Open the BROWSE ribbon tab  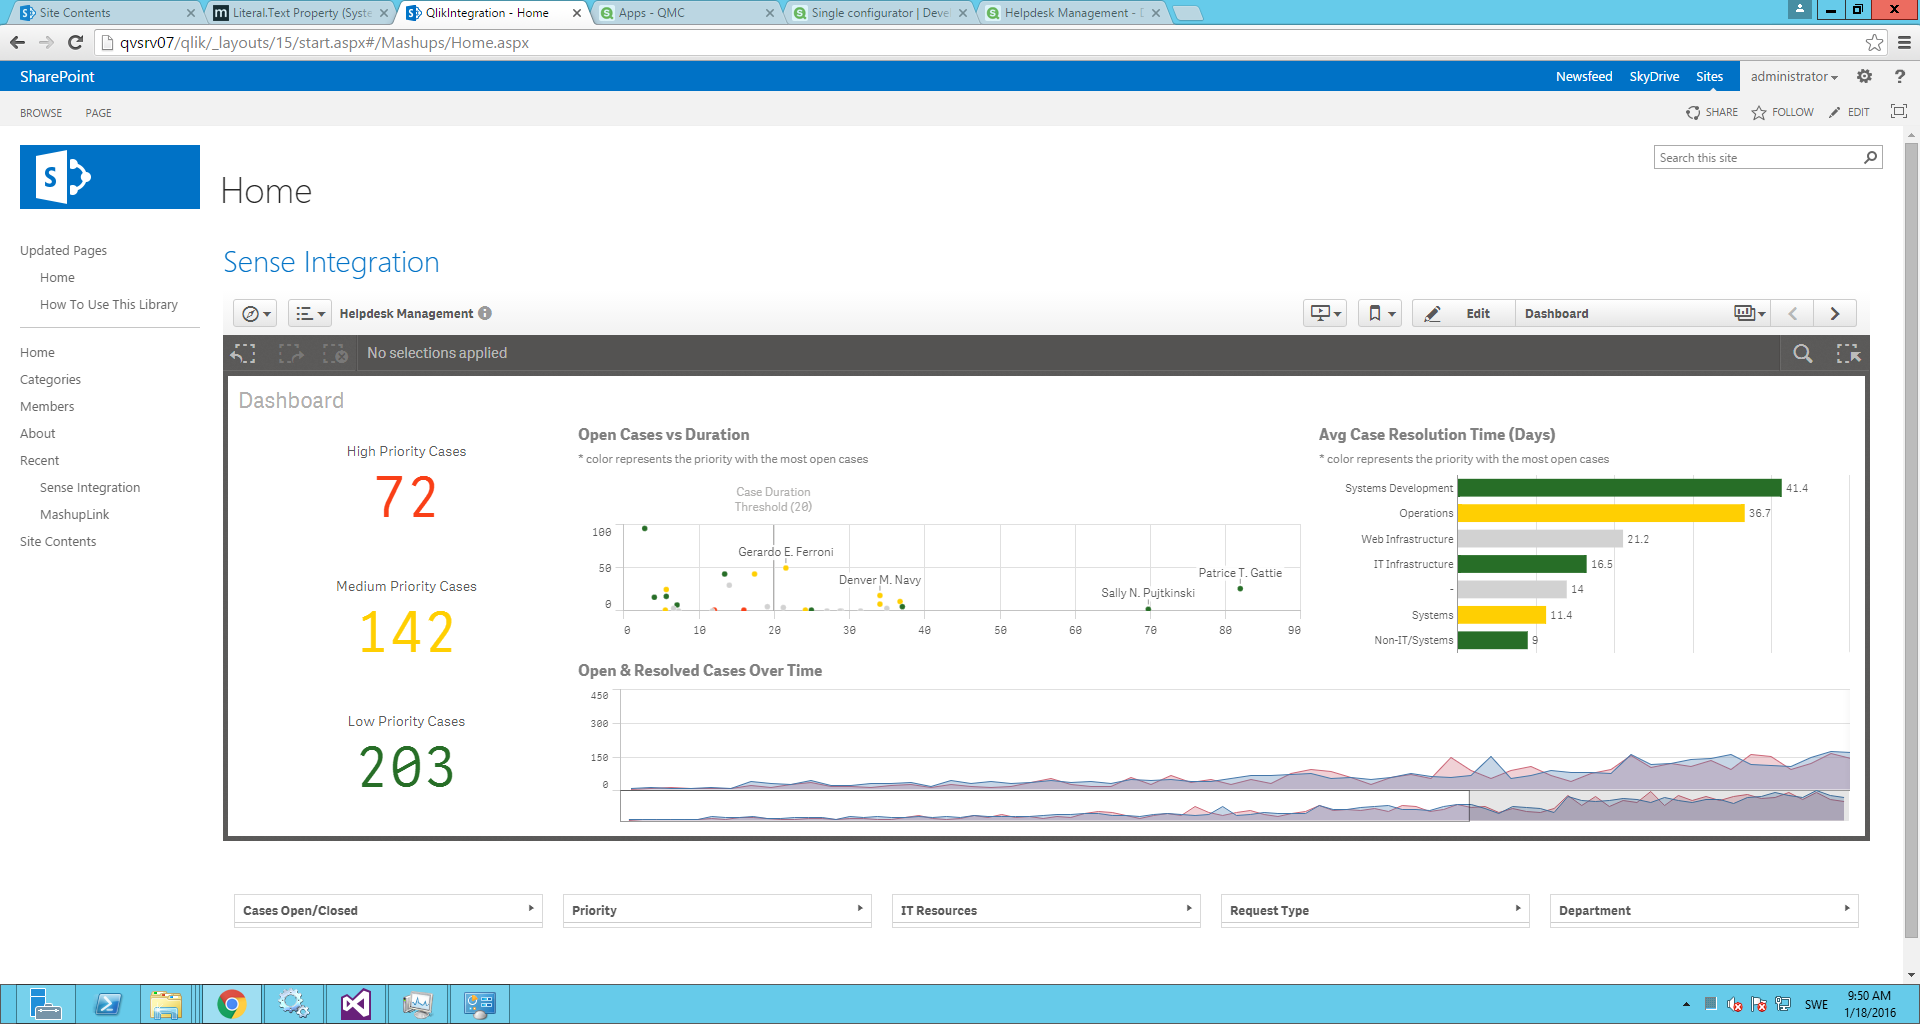41,113
